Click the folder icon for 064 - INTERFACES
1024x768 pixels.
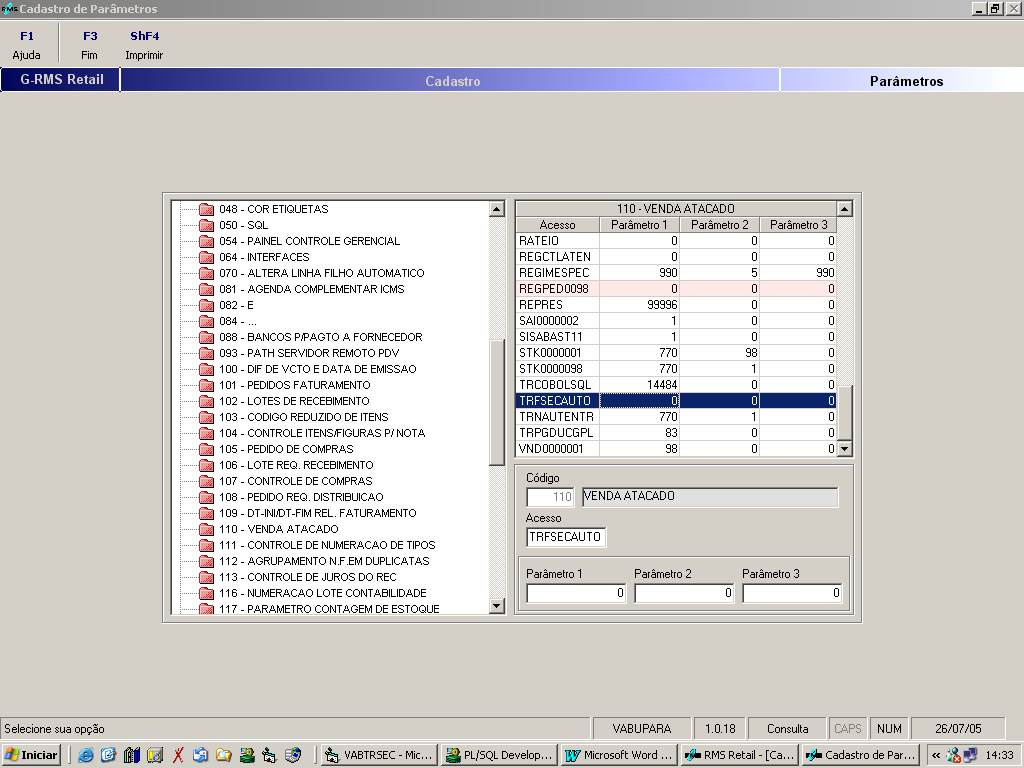coord(207,257)
